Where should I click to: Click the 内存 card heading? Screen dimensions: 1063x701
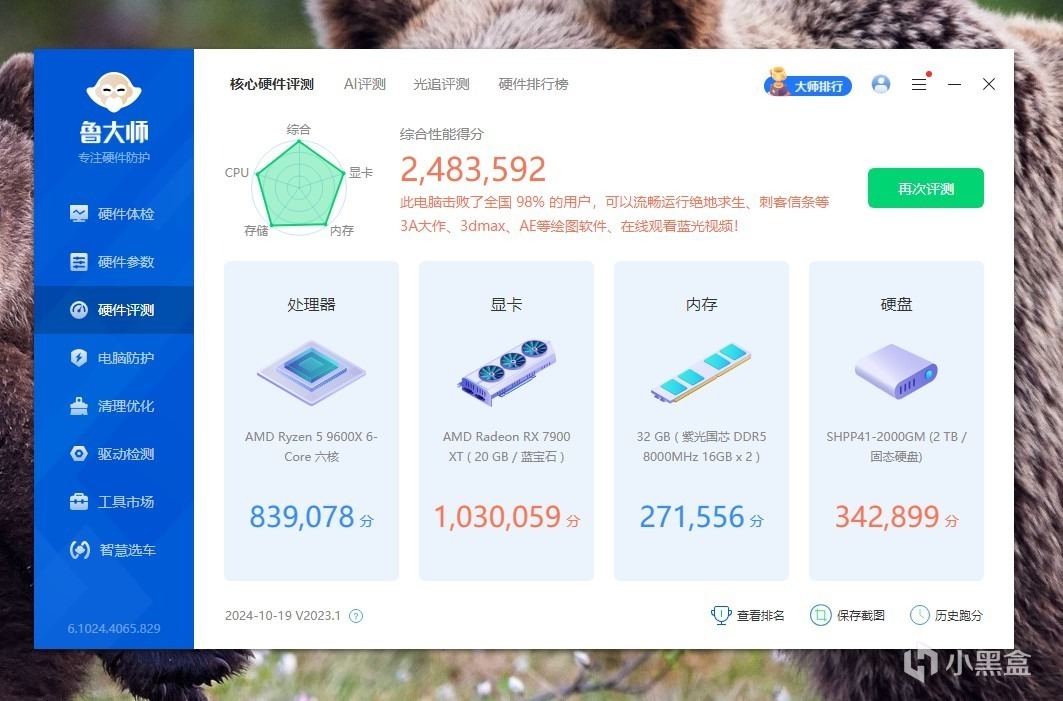(701, 304)
